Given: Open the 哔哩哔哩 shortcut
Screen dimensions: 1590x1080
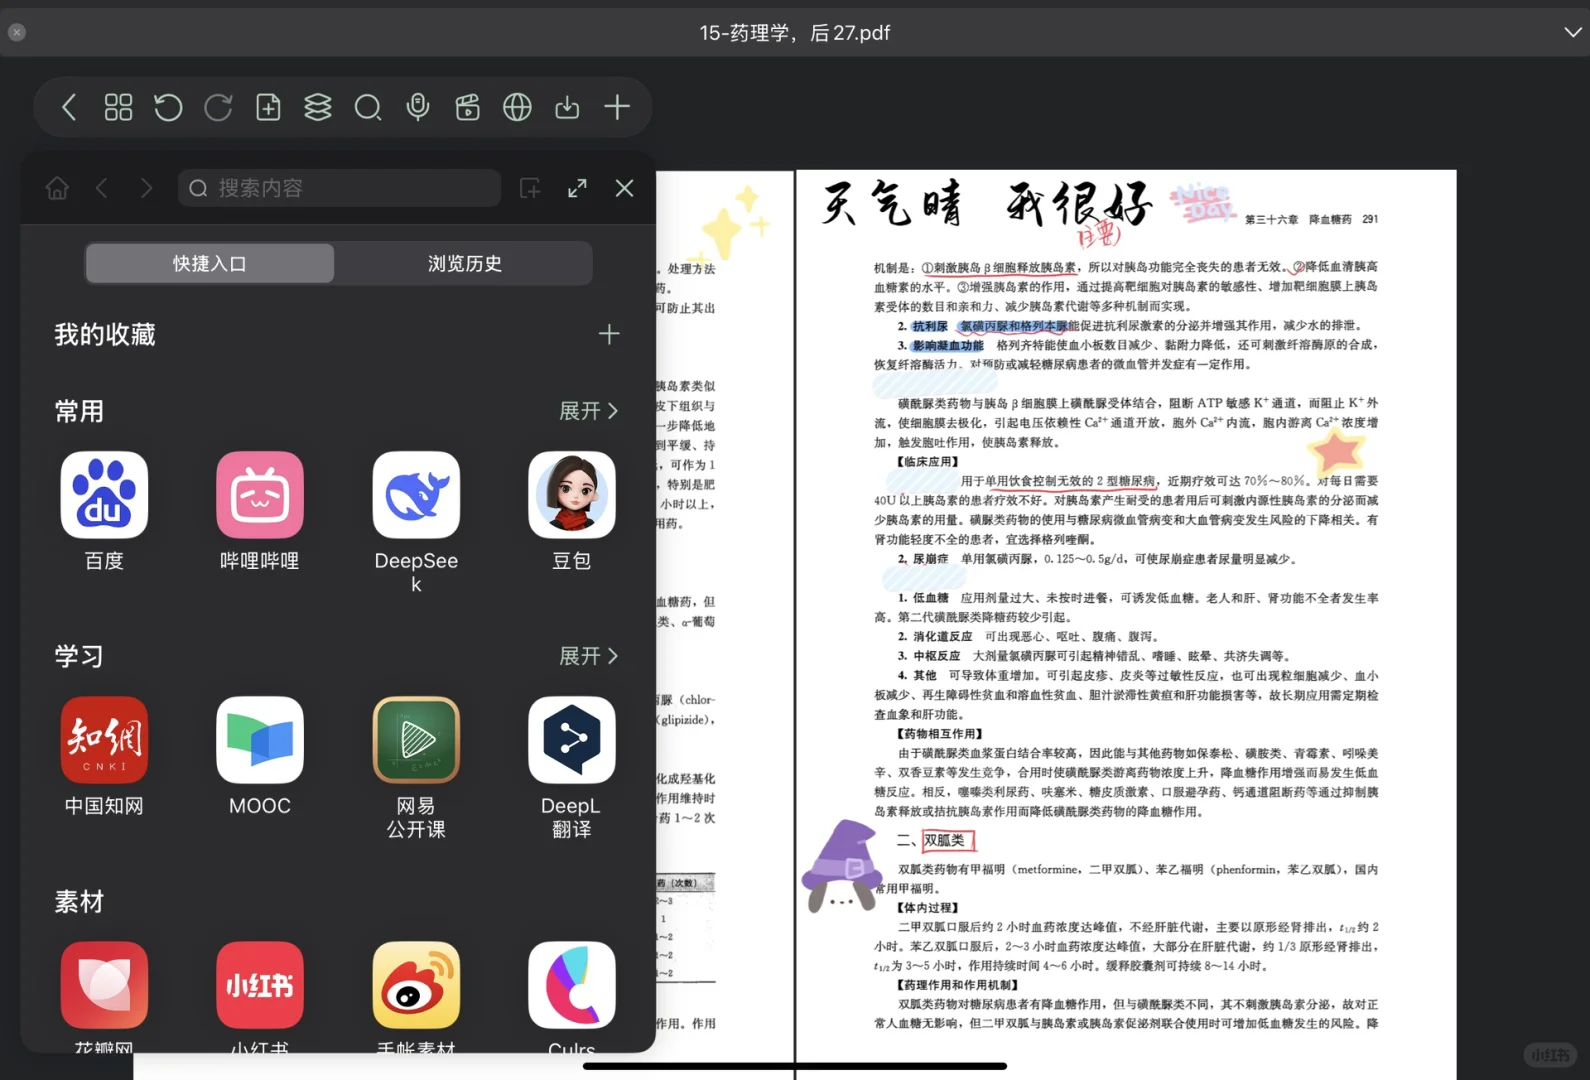Looking at the screenshot, I should coord(260,510).
